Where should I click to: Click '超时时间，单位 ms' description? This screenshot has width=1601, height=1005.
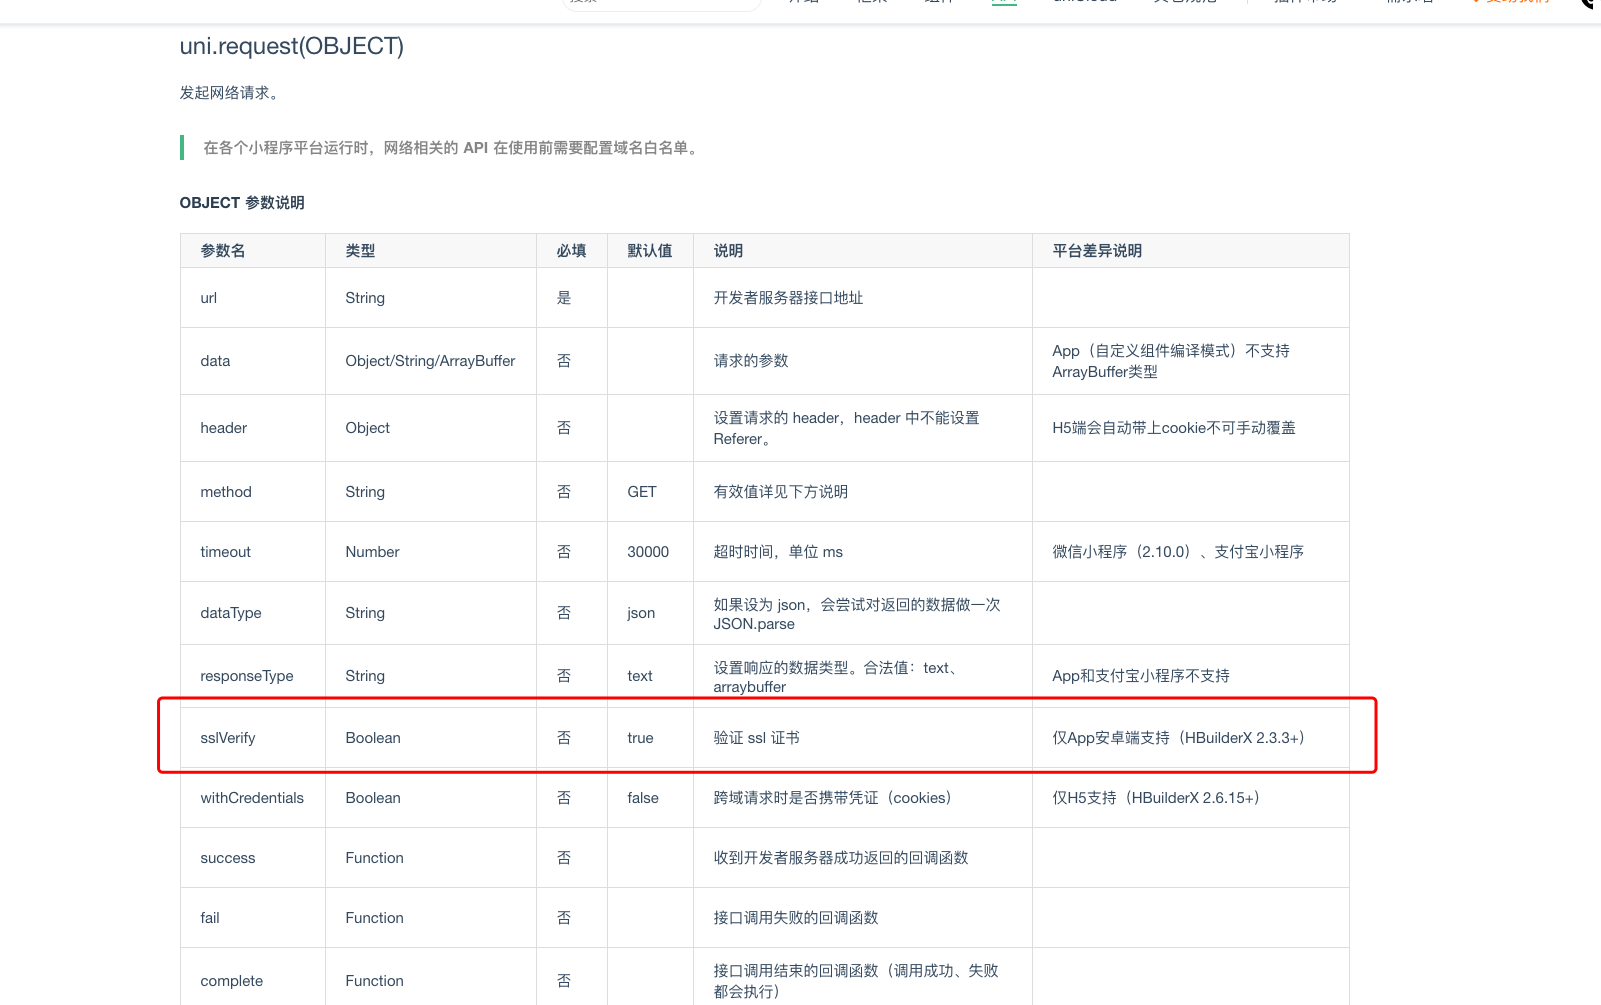[778, 552]
